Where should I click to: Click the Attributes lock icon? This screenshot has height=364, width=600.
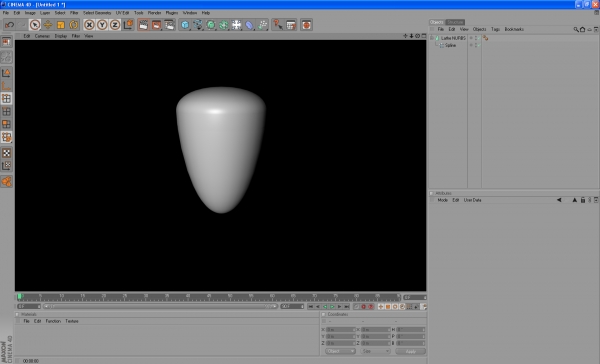(x=583, y=200)
